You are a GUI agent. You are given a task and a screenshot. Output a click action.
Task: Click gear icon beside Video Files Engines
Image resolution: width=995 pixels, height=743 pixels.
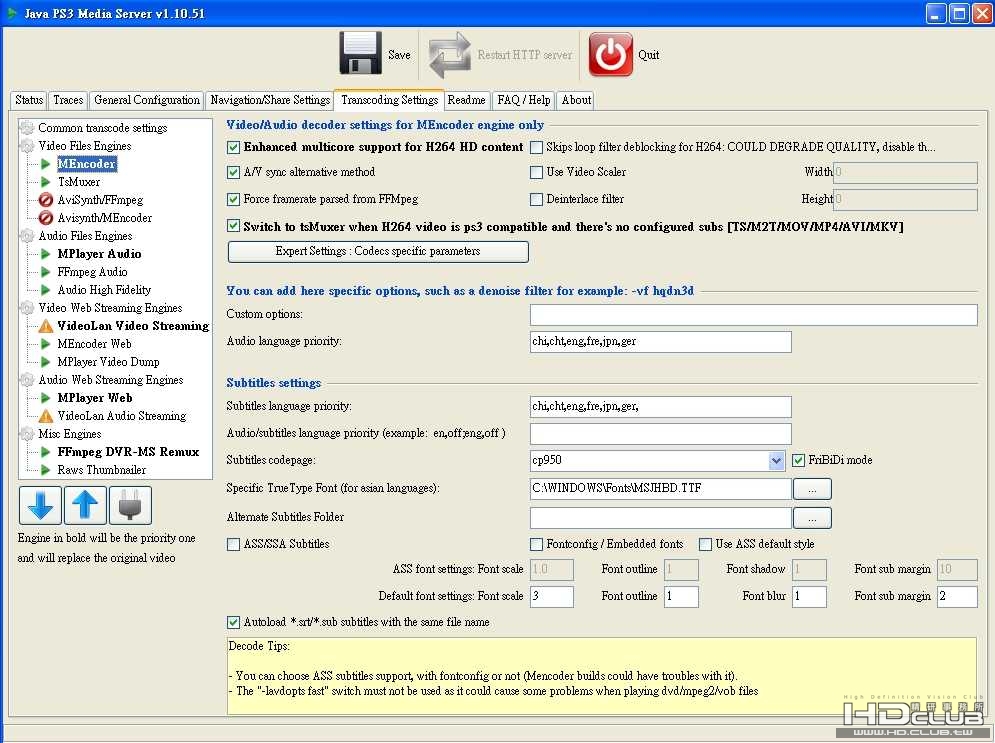pyautogui.click(x=27, y=146)
